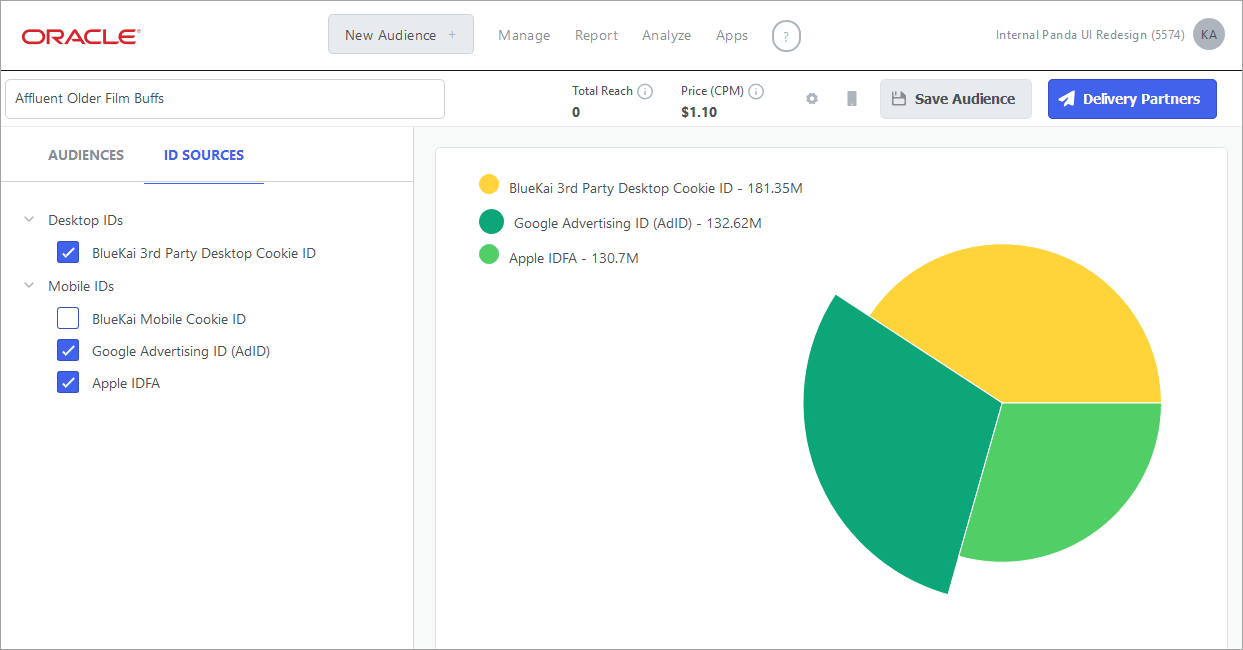Click the Total Reach label
The height and width of the screenshot is (650, 1243).
click(x=602, y=91)
